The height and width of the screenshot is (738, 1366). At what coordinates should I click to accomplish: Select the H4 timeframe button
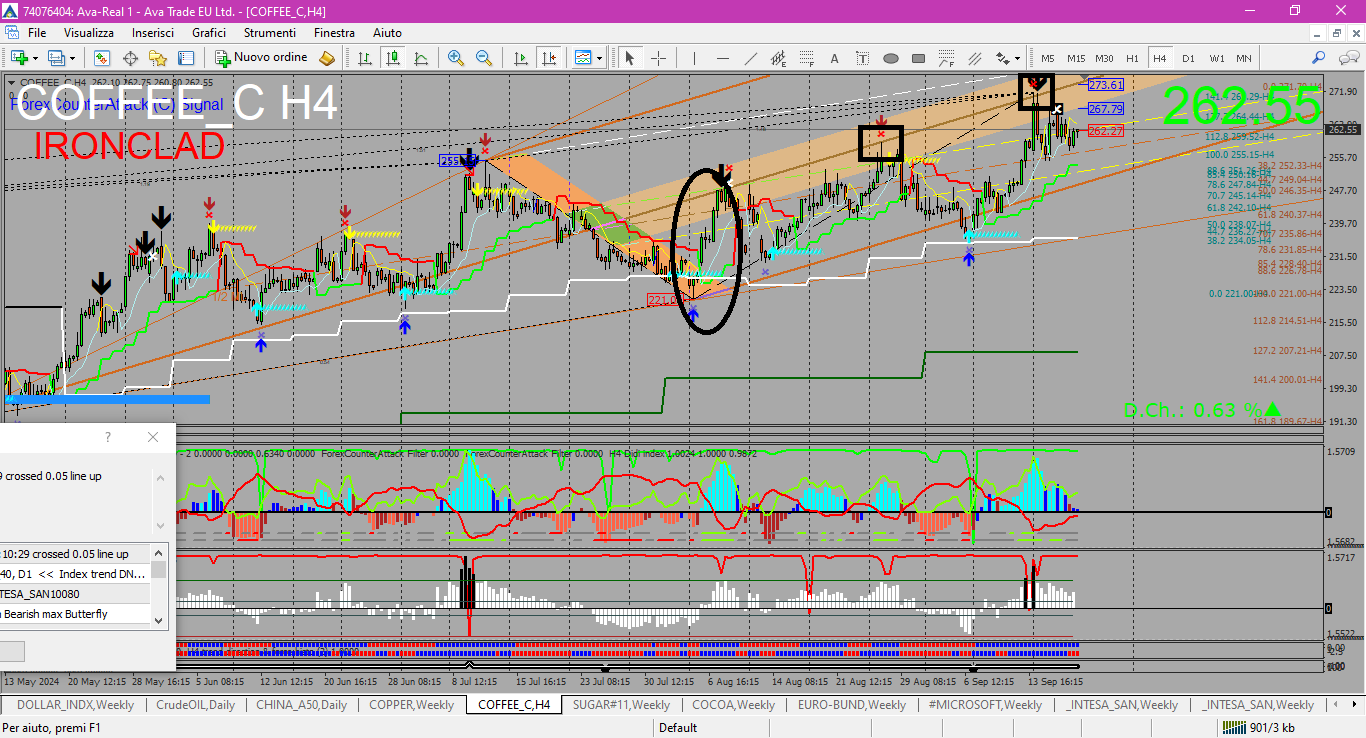pos(1160,58)
